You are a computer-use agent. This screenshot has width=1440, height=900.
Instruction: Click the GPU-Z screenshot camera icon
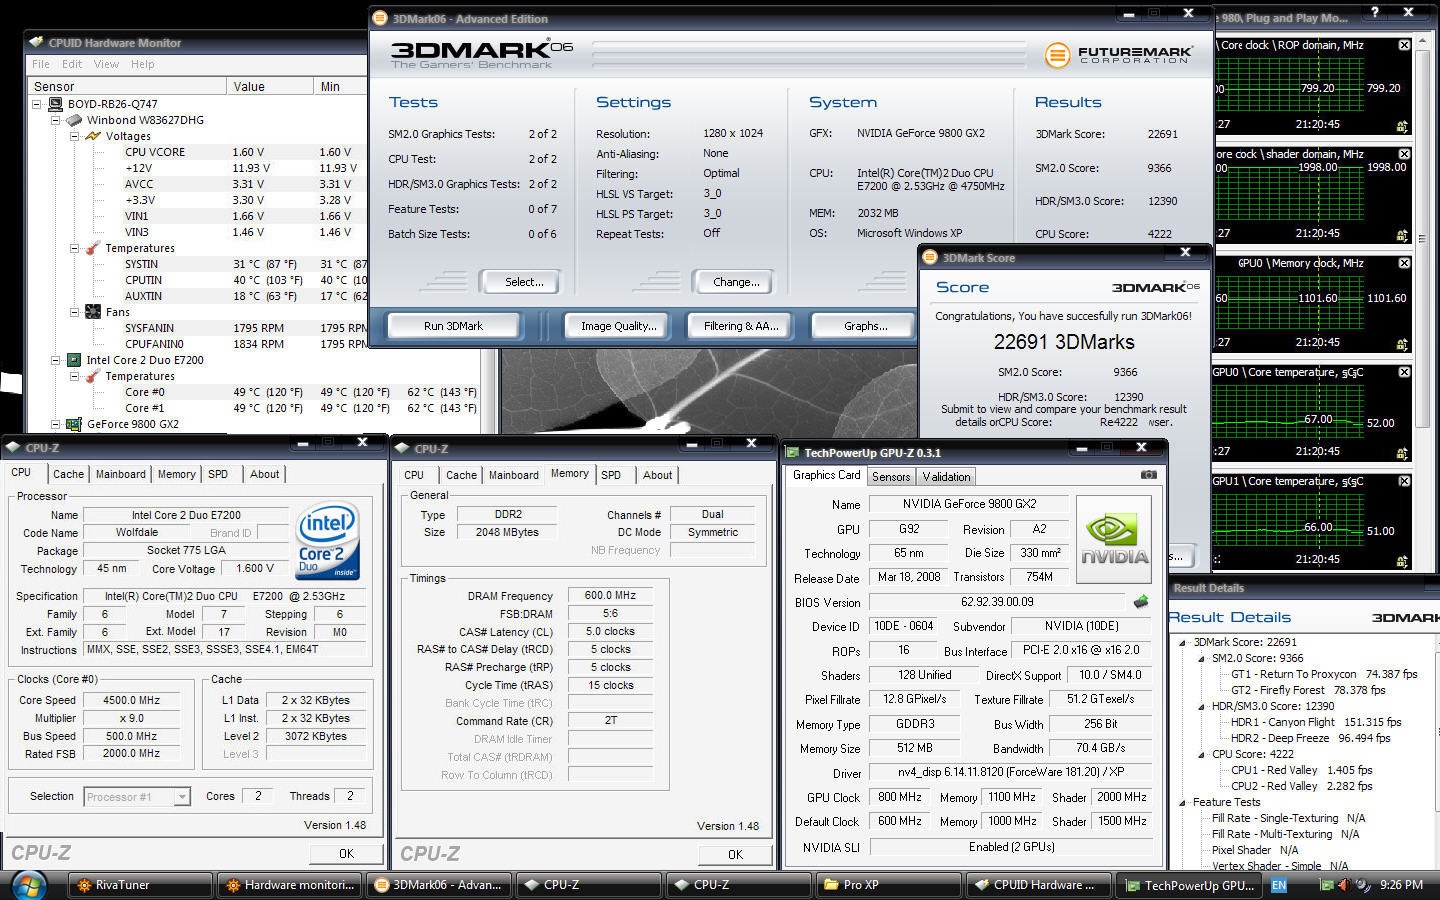(x=1148, y=475)
